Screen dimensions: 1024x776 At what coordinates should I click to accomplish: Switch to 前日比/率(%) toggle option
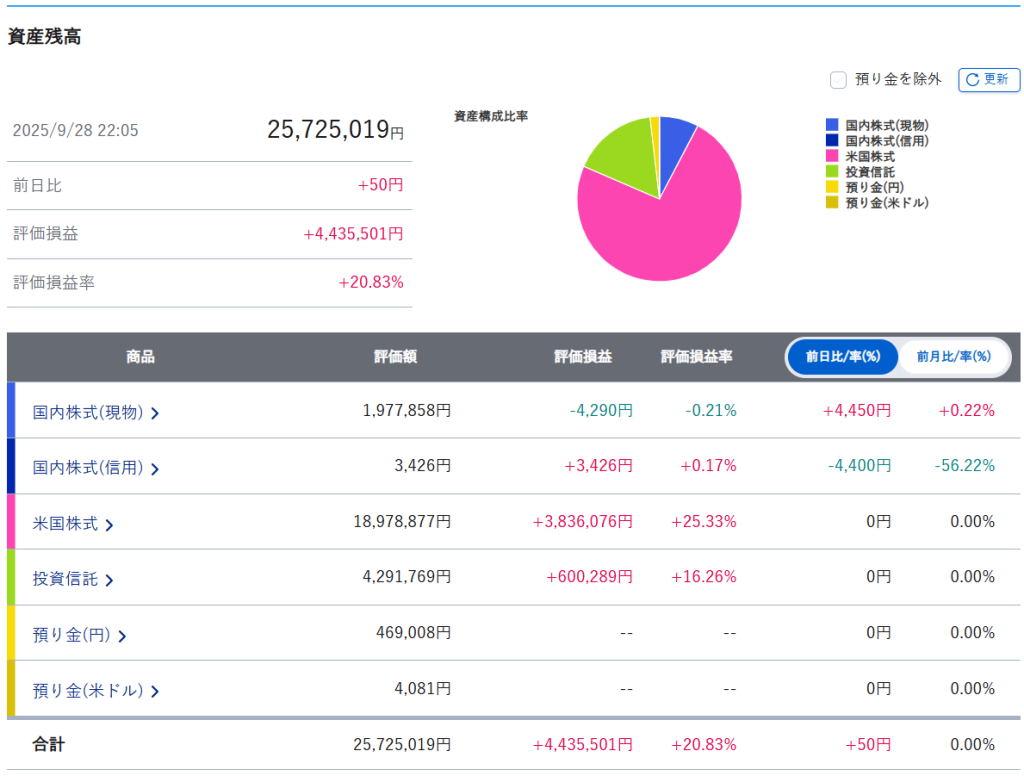point(842,357)
